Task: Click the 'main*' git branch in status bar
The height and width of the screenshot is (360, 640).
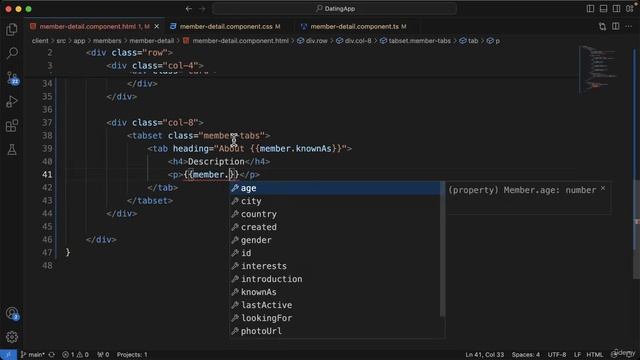Action: (x=33, y=355)
